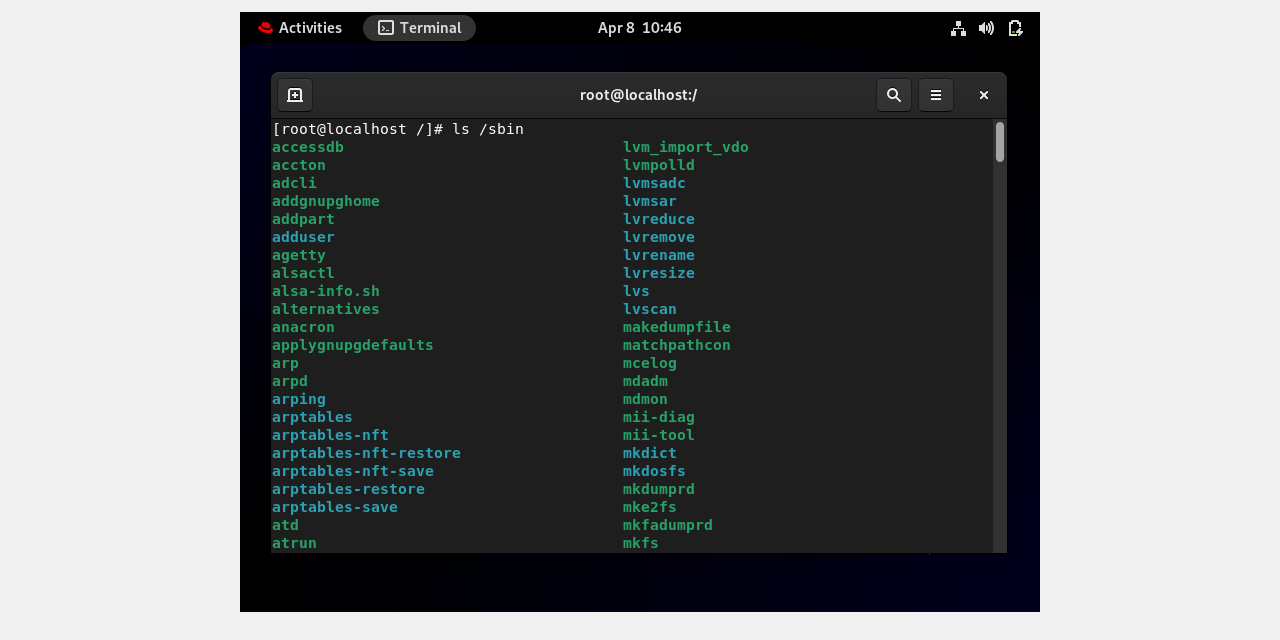Click the 'addpart' entry

[303, 219]
